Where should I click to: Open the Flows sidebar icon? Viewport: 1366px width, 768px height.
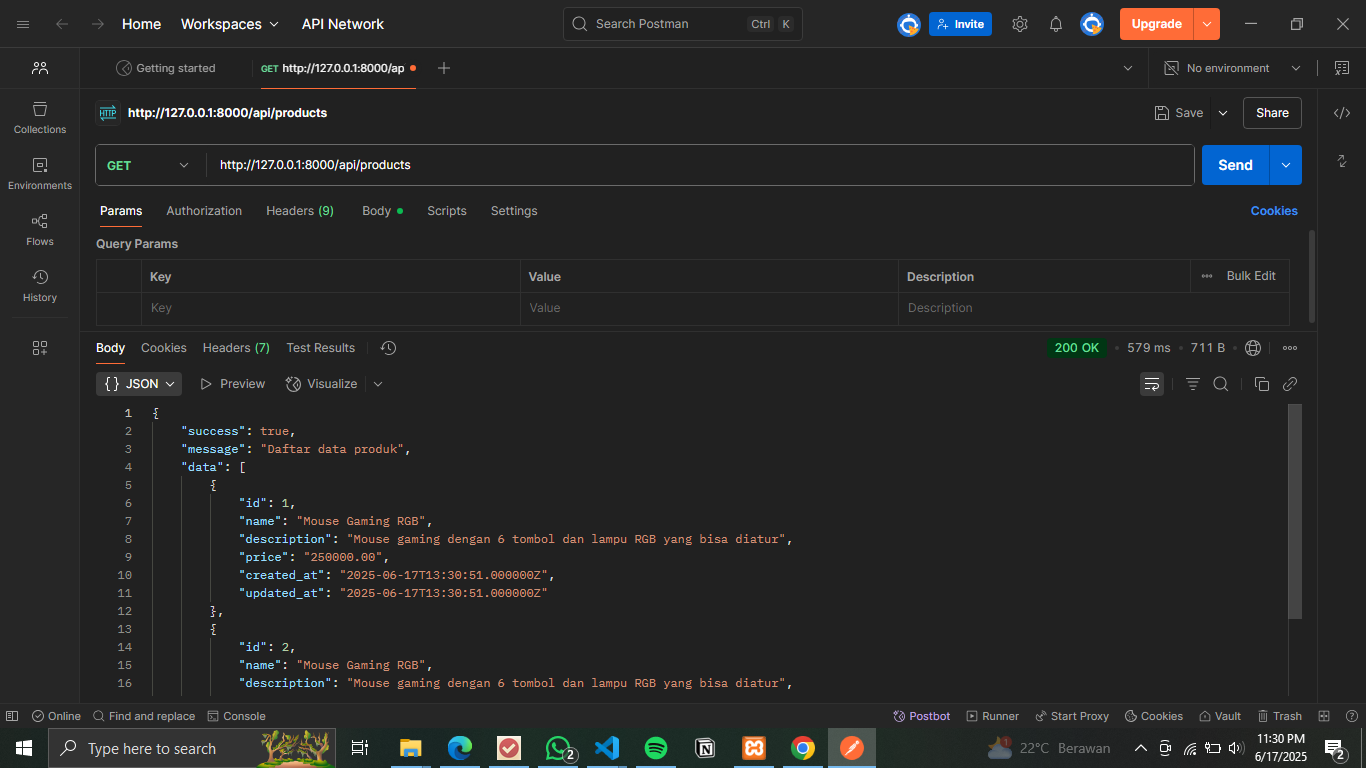[40, 229]
